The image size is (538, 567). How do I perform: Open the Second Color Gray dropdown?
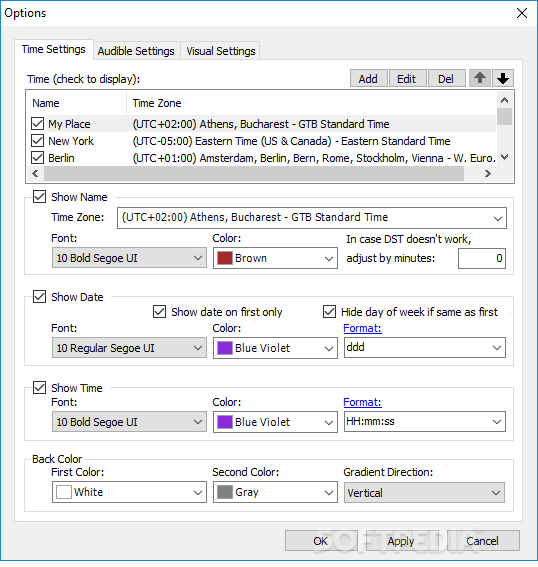point(275,492)
